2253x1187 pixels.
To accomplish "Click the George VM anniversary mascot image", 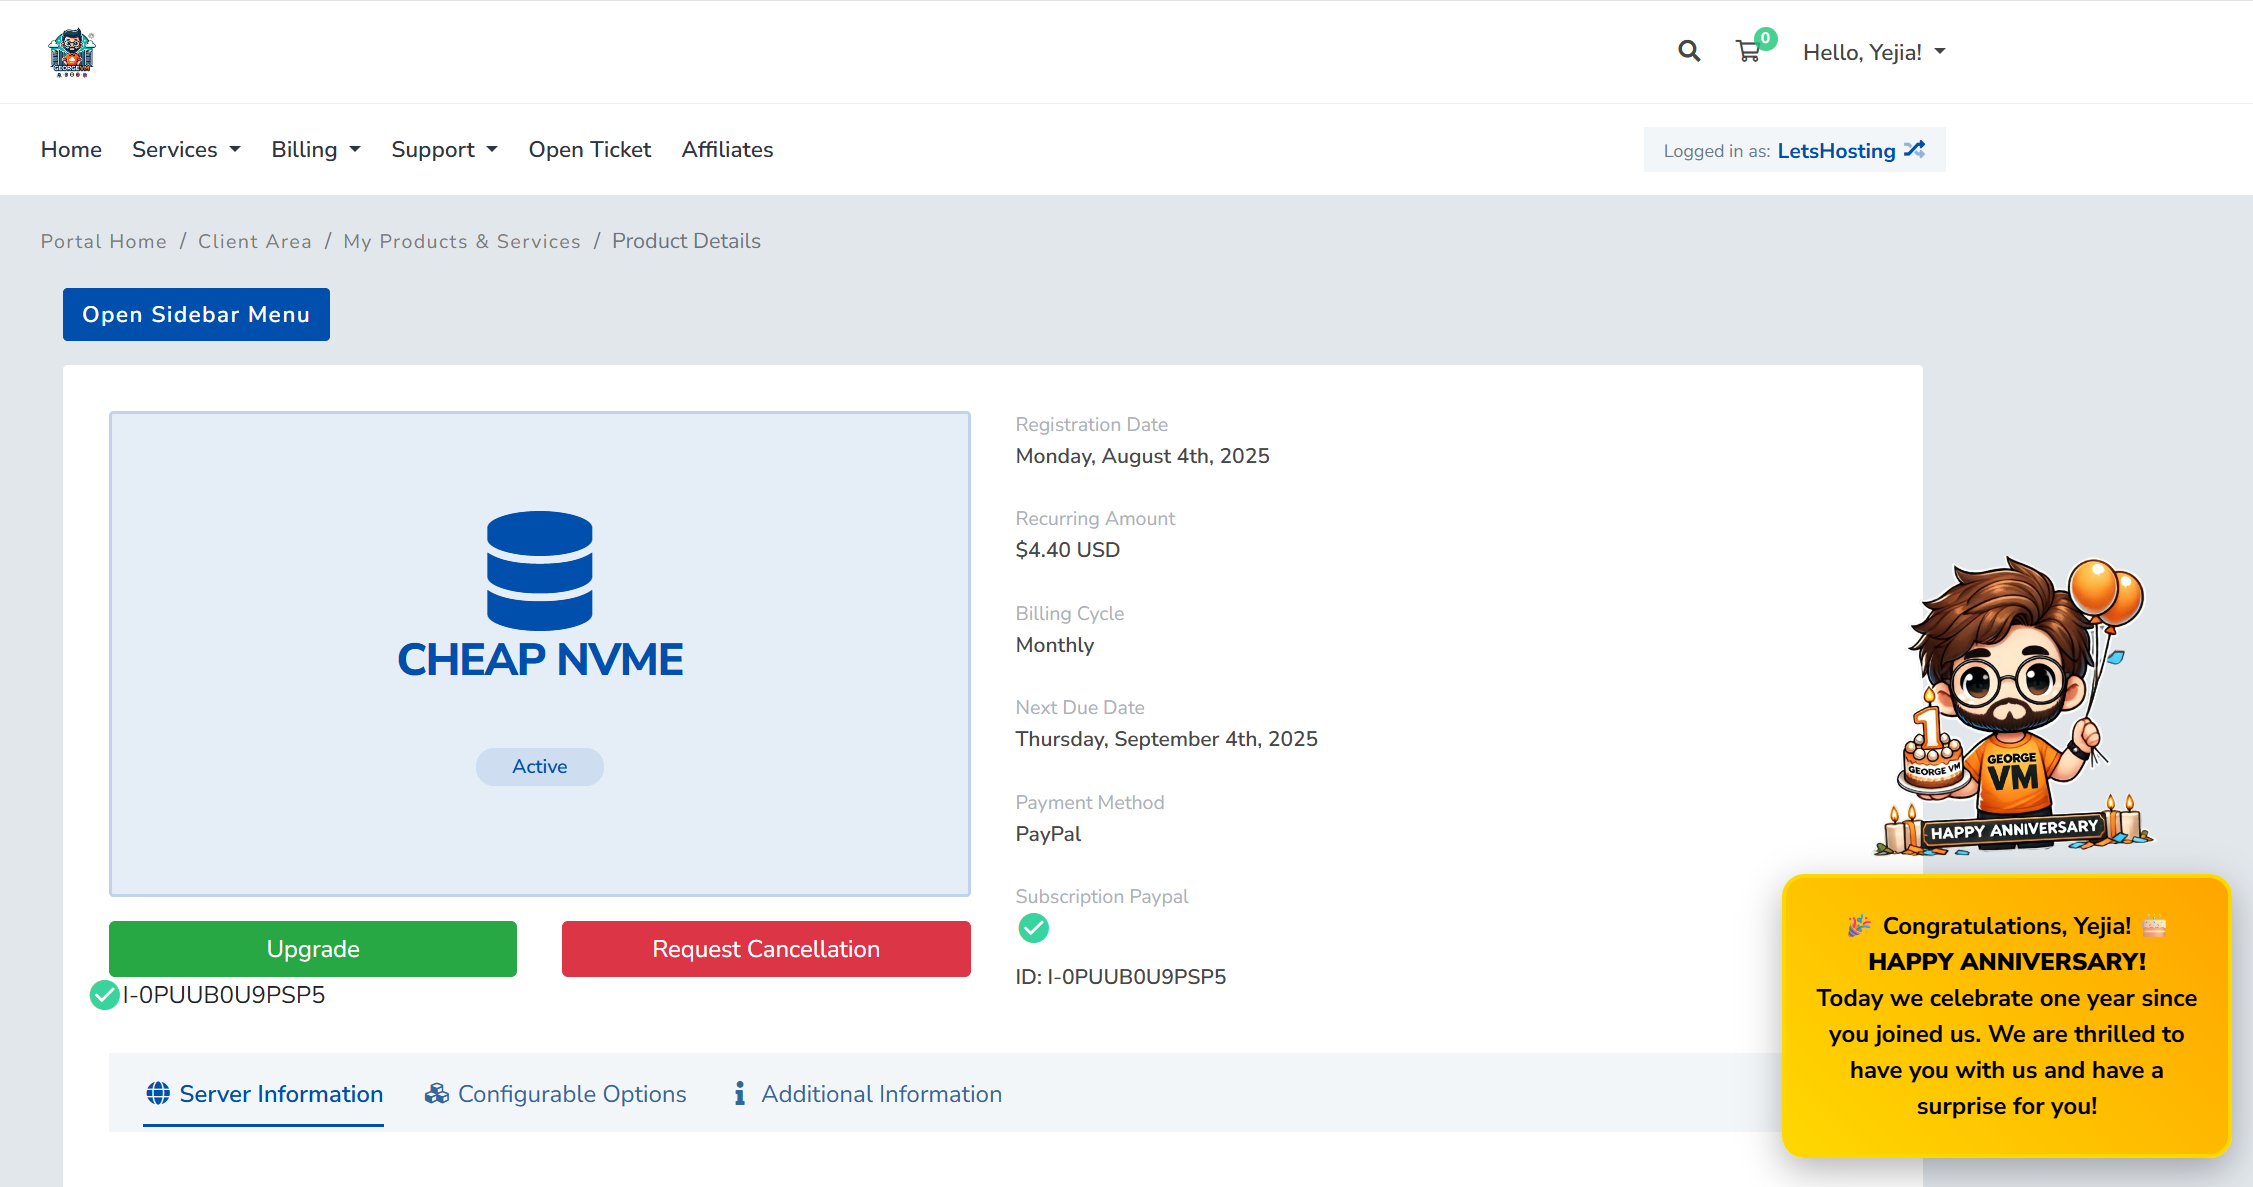I will point(2013,707).
